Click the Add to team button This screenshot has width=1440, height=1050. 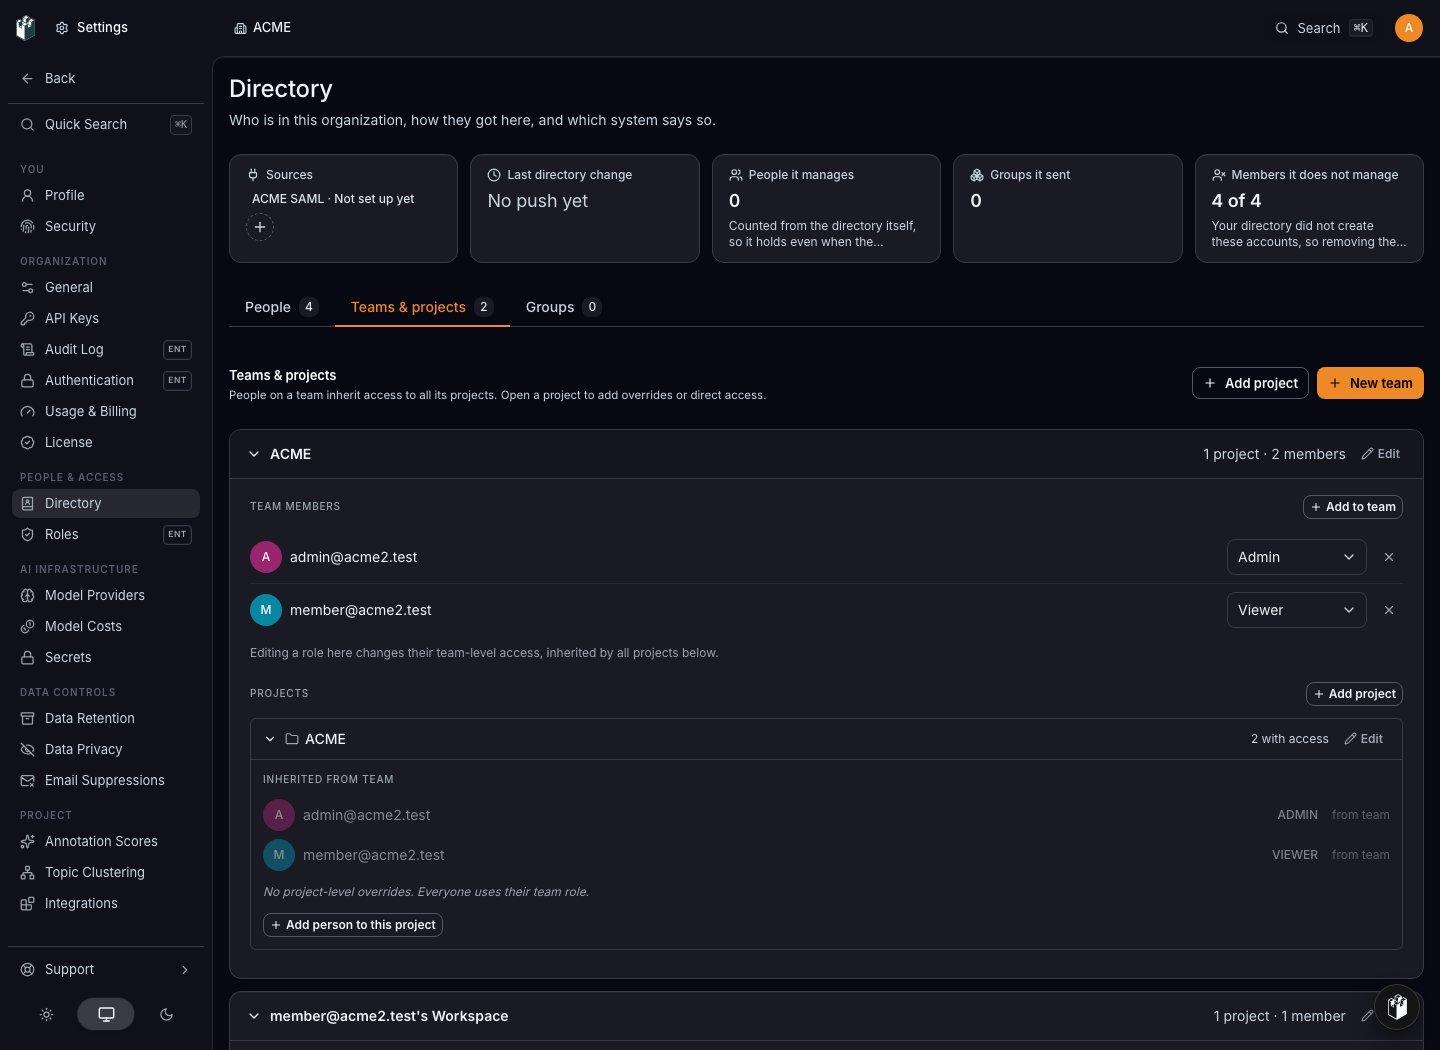tap(1353, 507)
